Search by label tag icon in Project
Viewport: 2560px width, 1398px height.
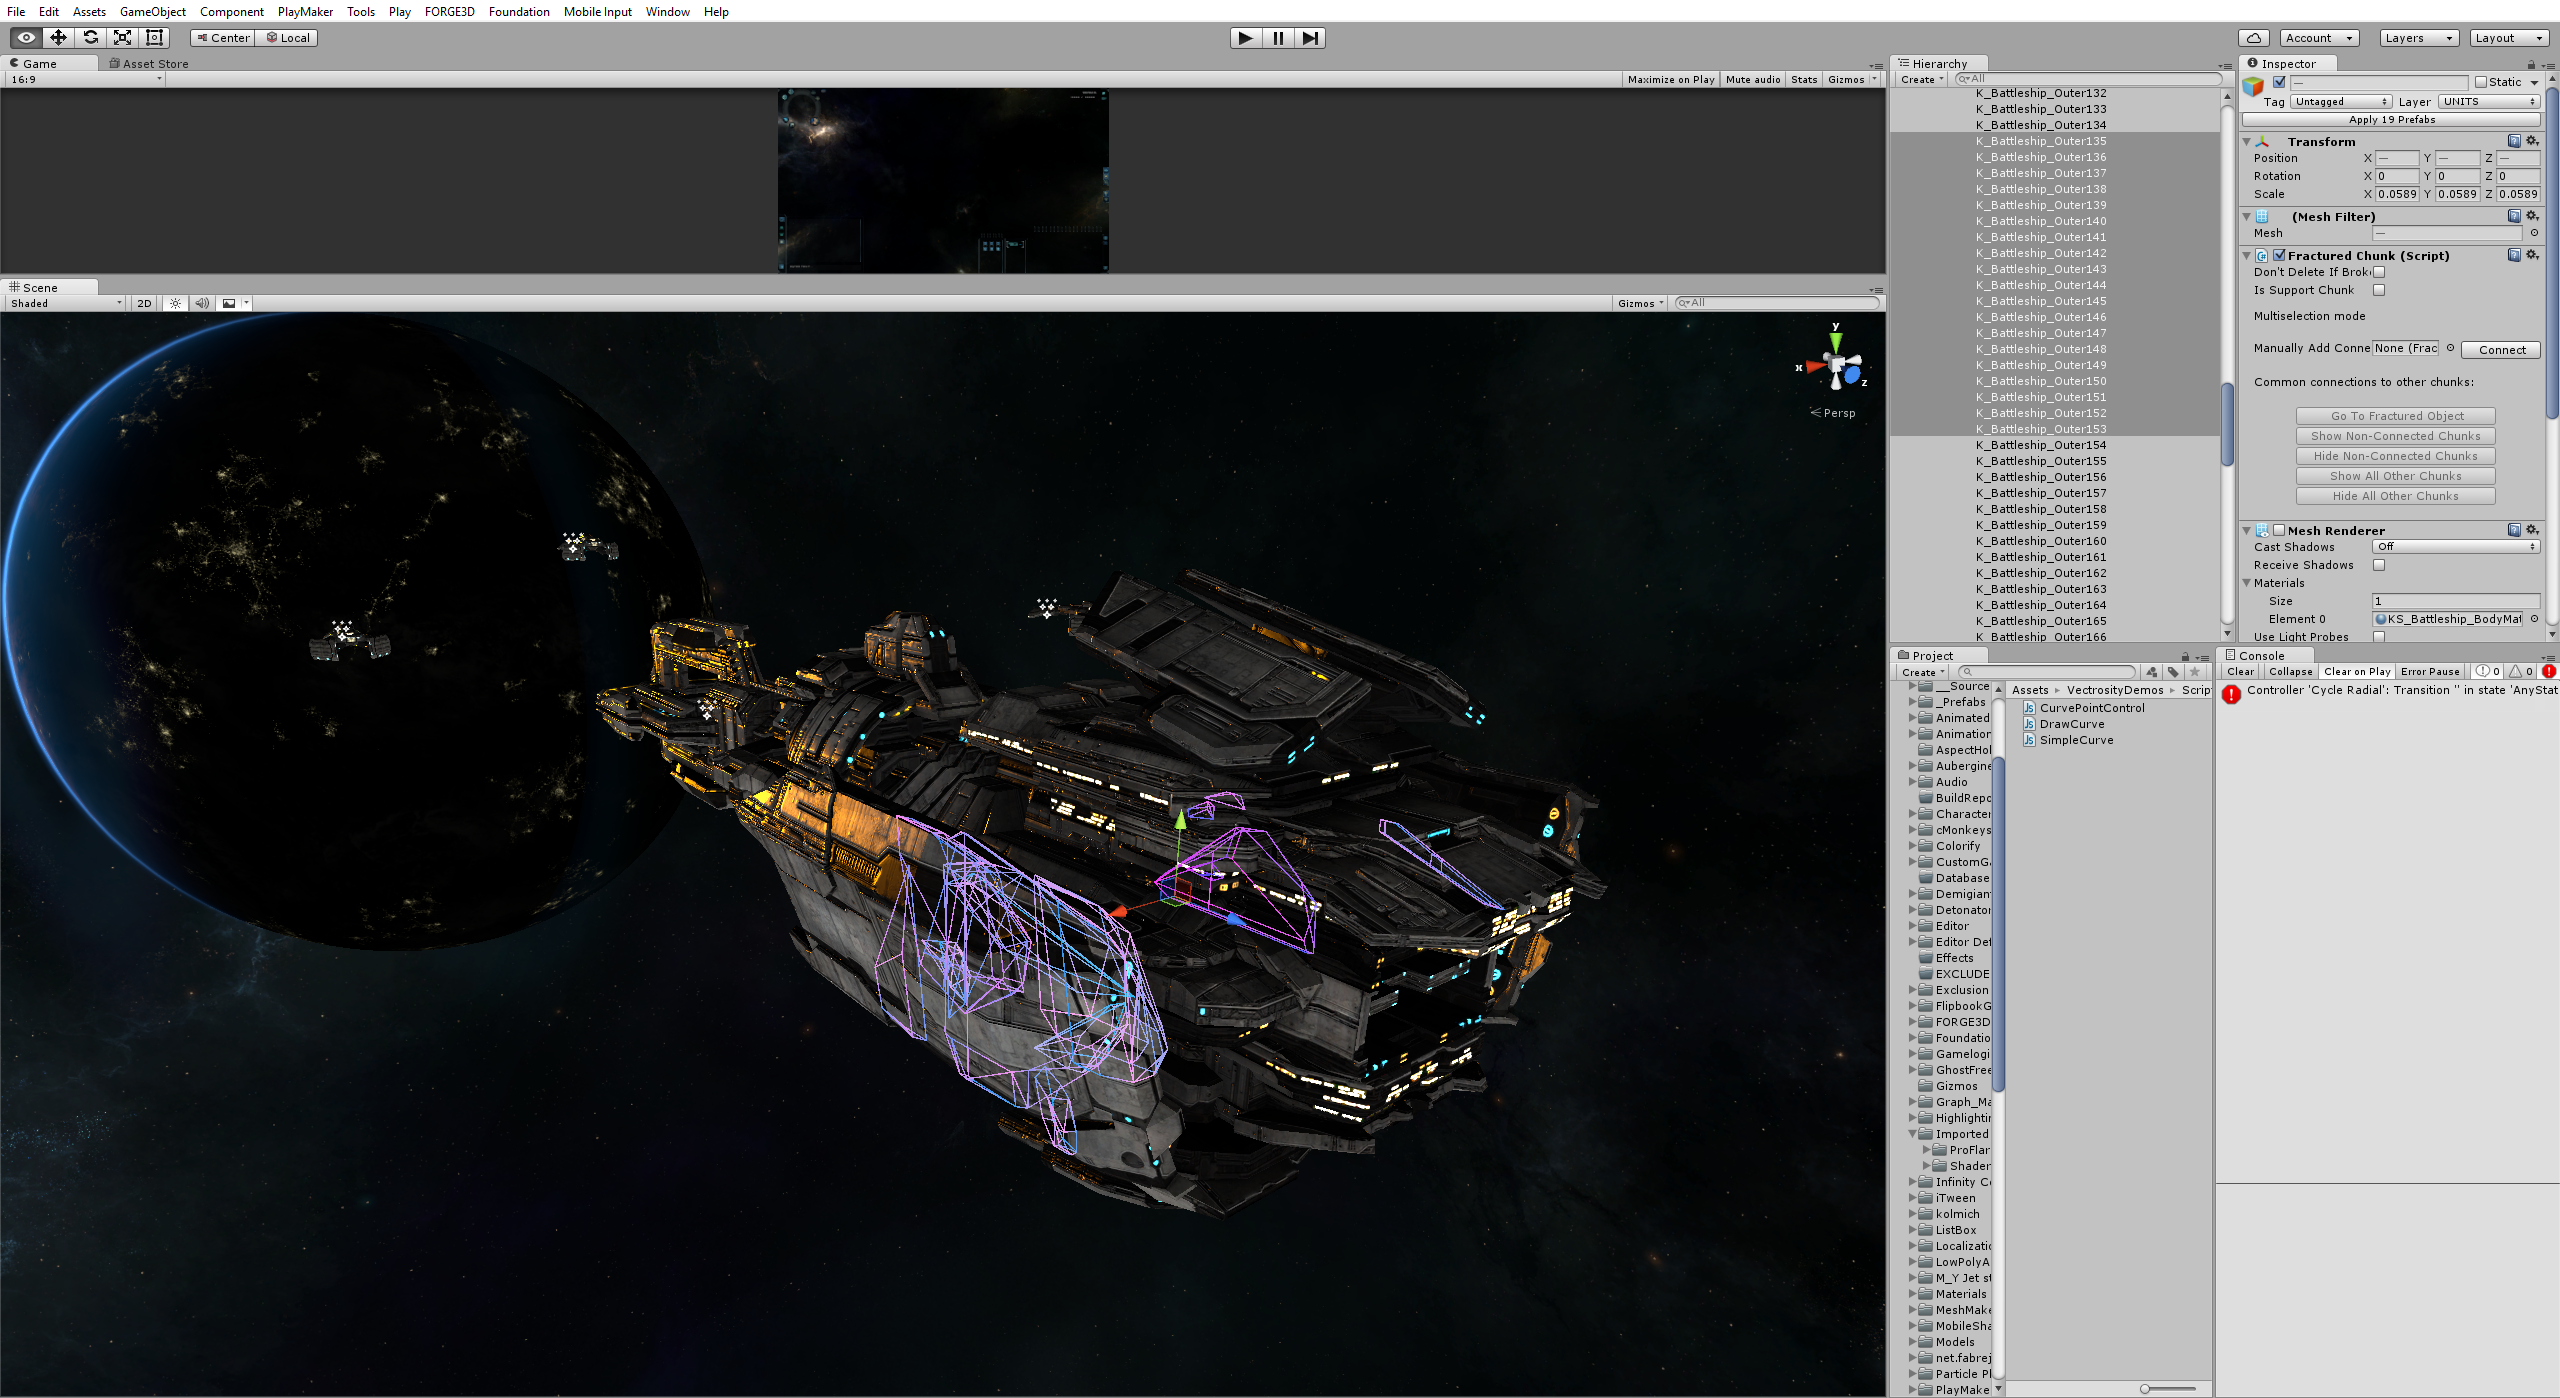(2173, 672)
